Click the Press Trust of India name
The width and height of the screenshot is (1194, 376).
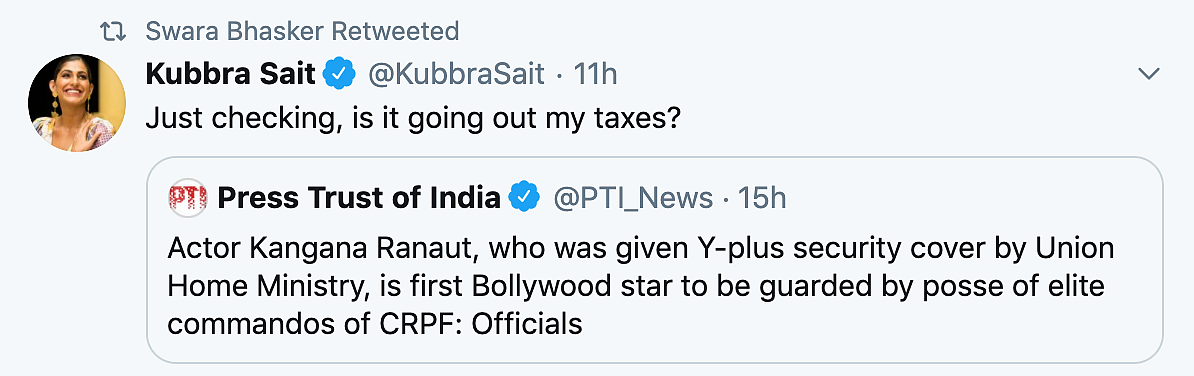pos(359,198)
